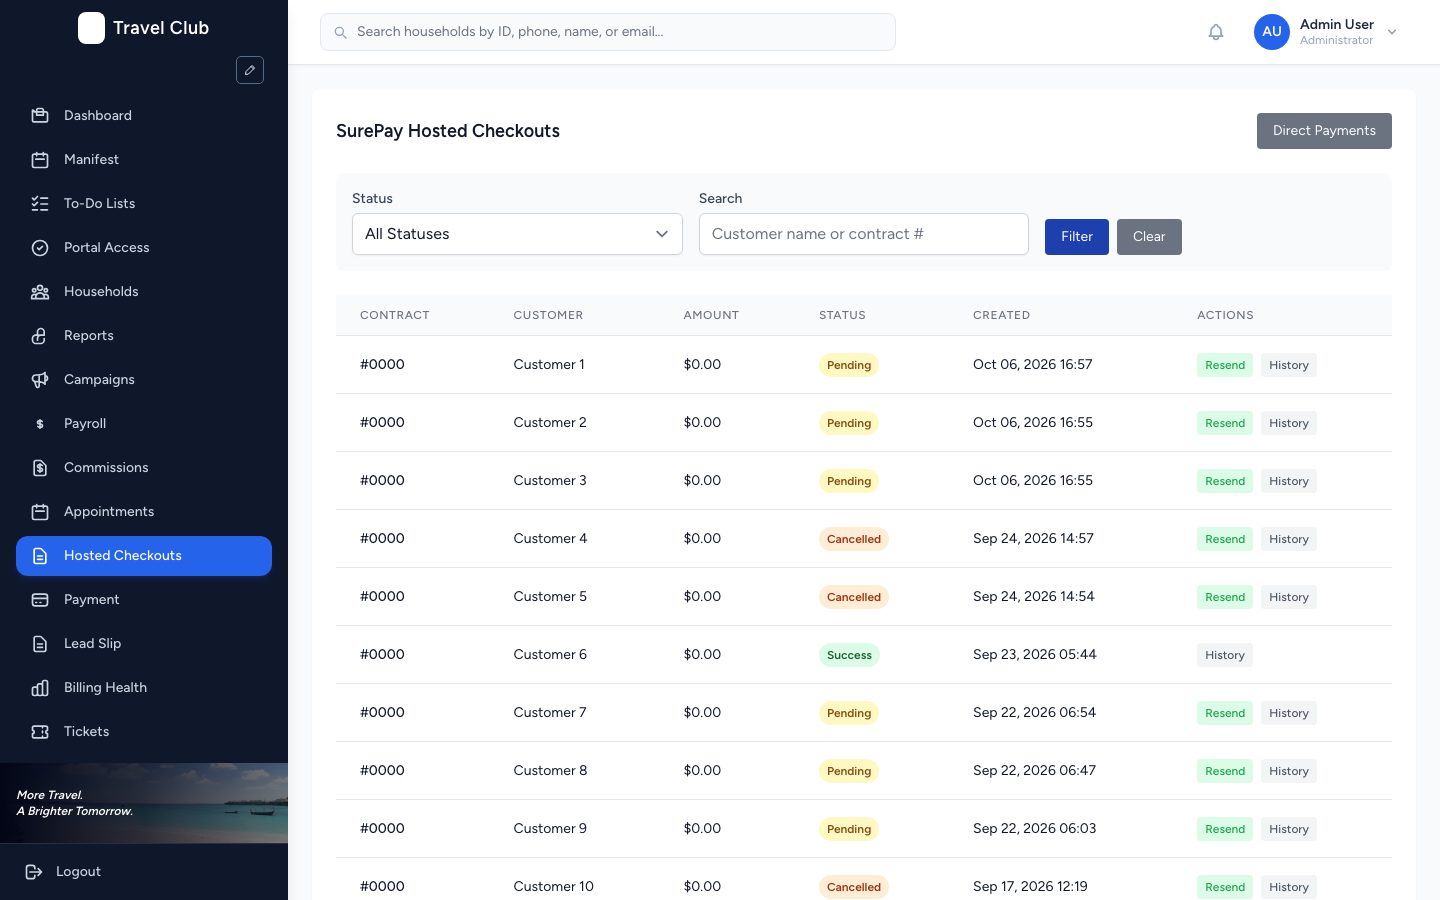Click the Payroll dollar icon
Screen dimensions: 1440x900
[40, 423]
